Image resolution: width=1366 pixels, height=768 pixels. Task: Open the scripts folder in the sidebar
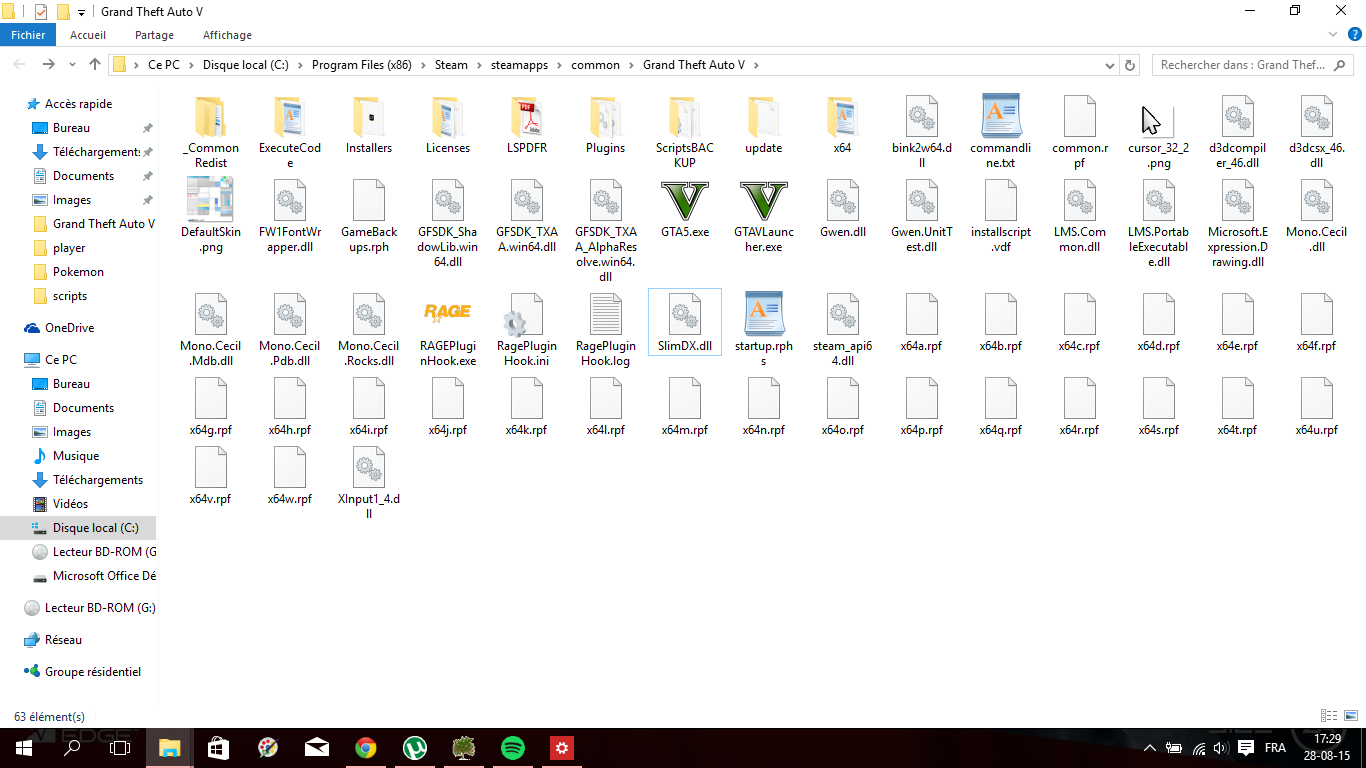tap(70, 296)
